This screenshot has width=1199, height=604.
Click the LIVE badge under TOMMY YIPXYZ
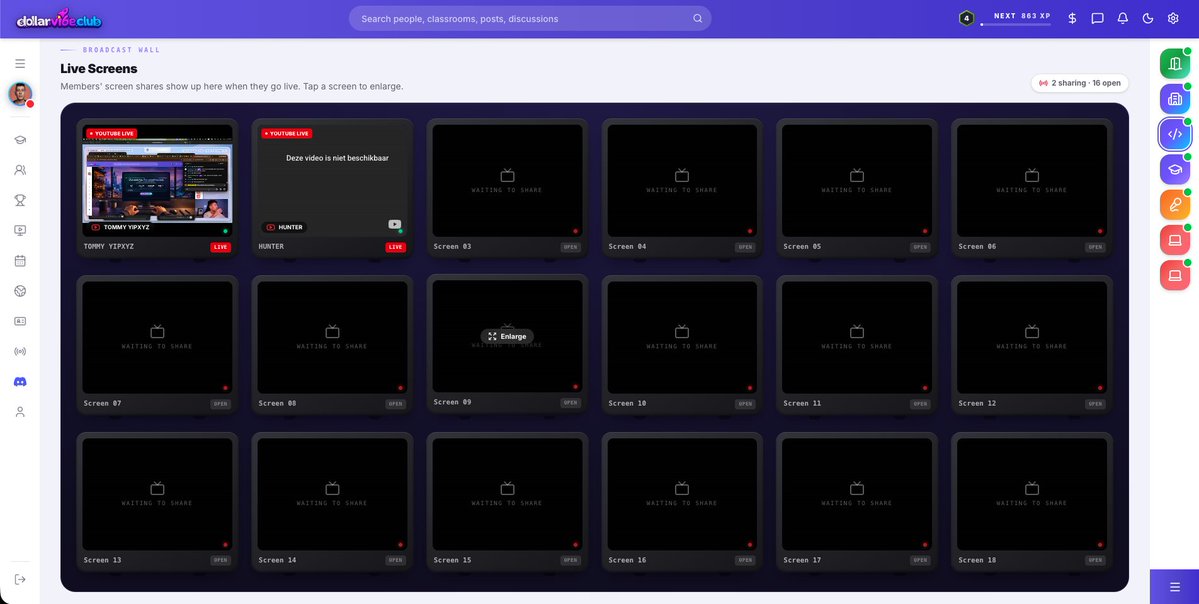pyautogui.click(x=221, y=247)
